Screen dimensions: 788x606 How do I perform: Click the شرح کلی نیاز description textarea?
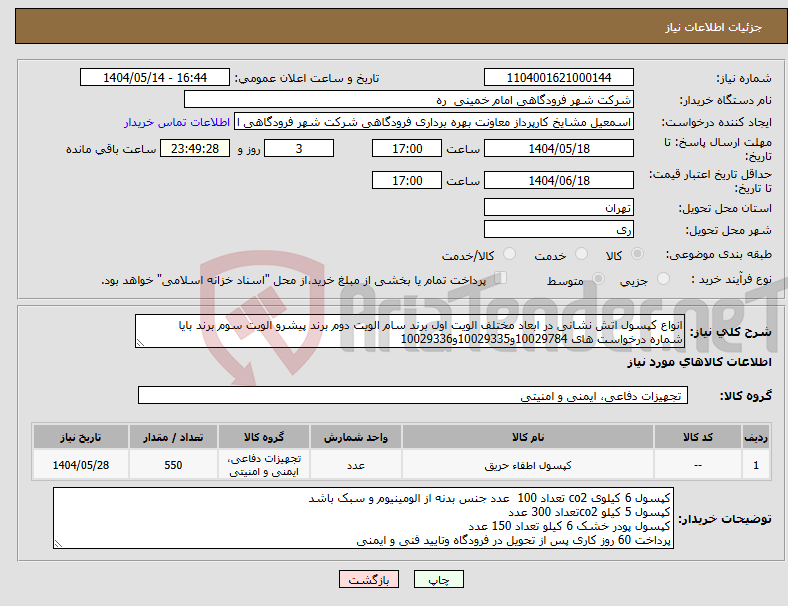click(x=409, y=331)
